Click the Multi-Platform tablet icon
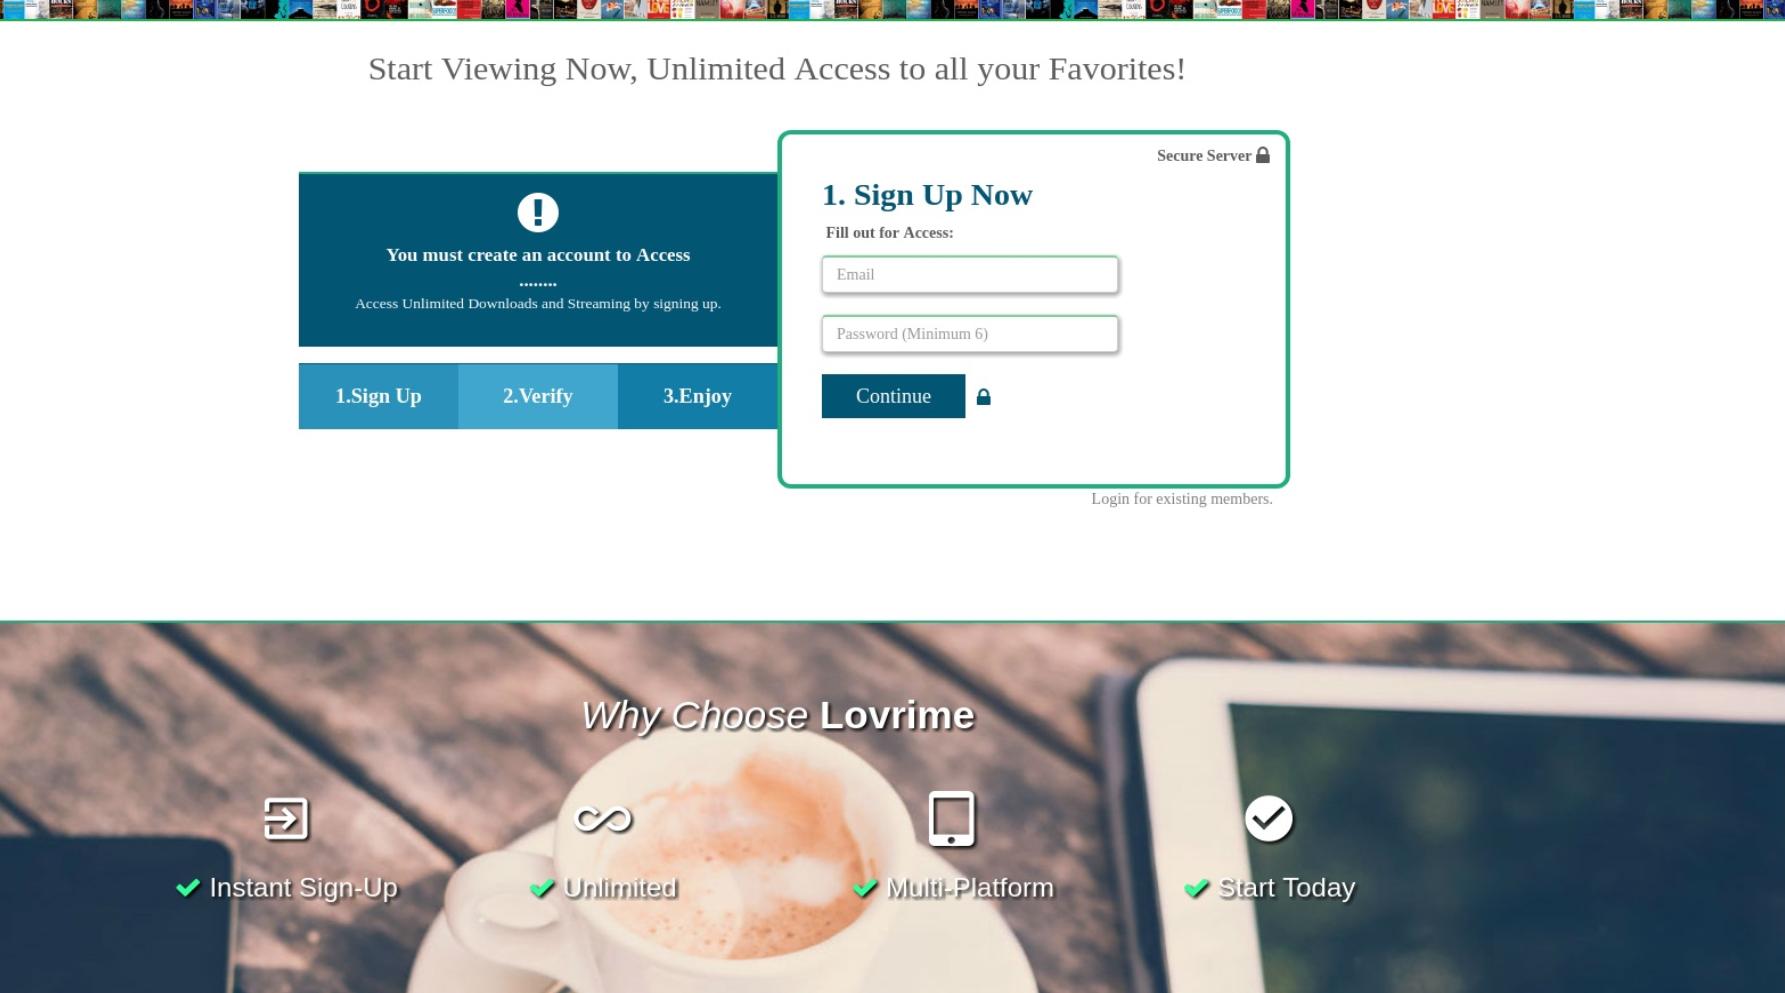The width and height of the screenshot is (1785, 993). point(951,819)
